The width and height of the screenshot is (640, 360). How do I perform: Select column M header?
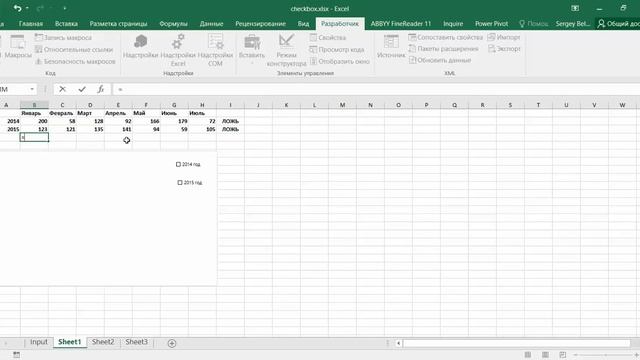[x=342, y=105]
